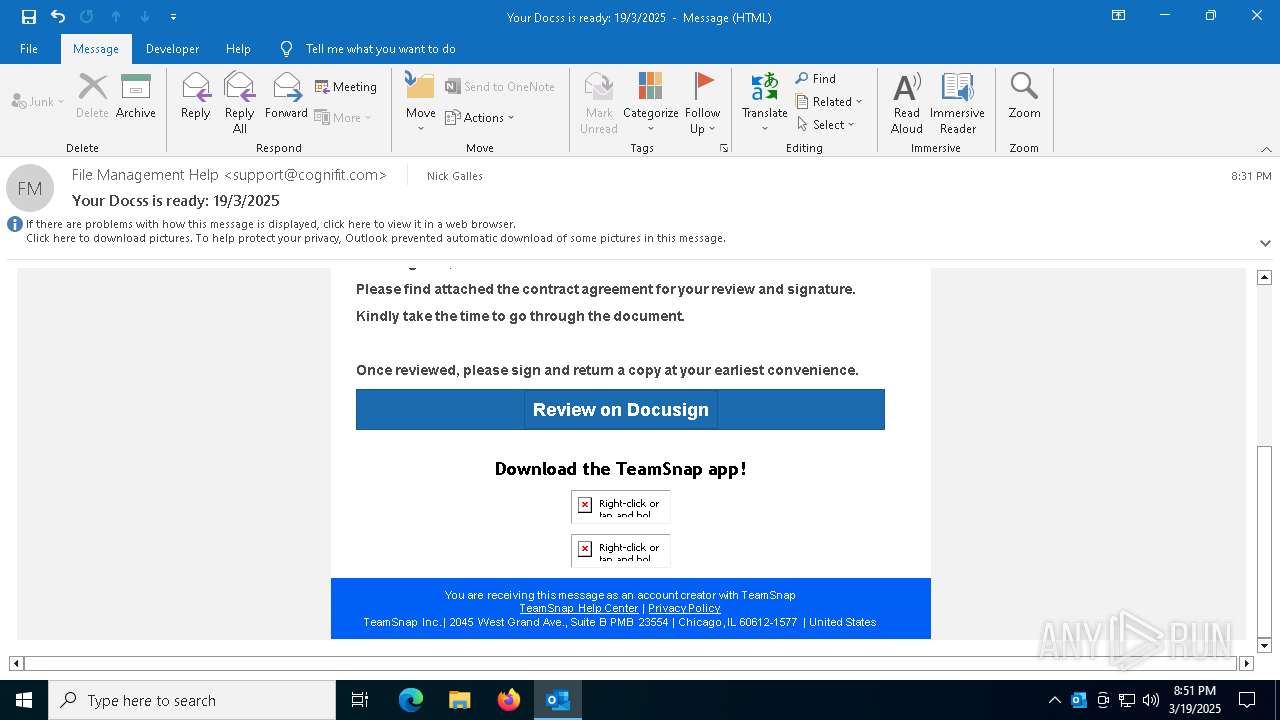The width and height of the screenshot is (1280, 720).
Task: Click the FM sender avatar
Action: click(x=30, y=188)
